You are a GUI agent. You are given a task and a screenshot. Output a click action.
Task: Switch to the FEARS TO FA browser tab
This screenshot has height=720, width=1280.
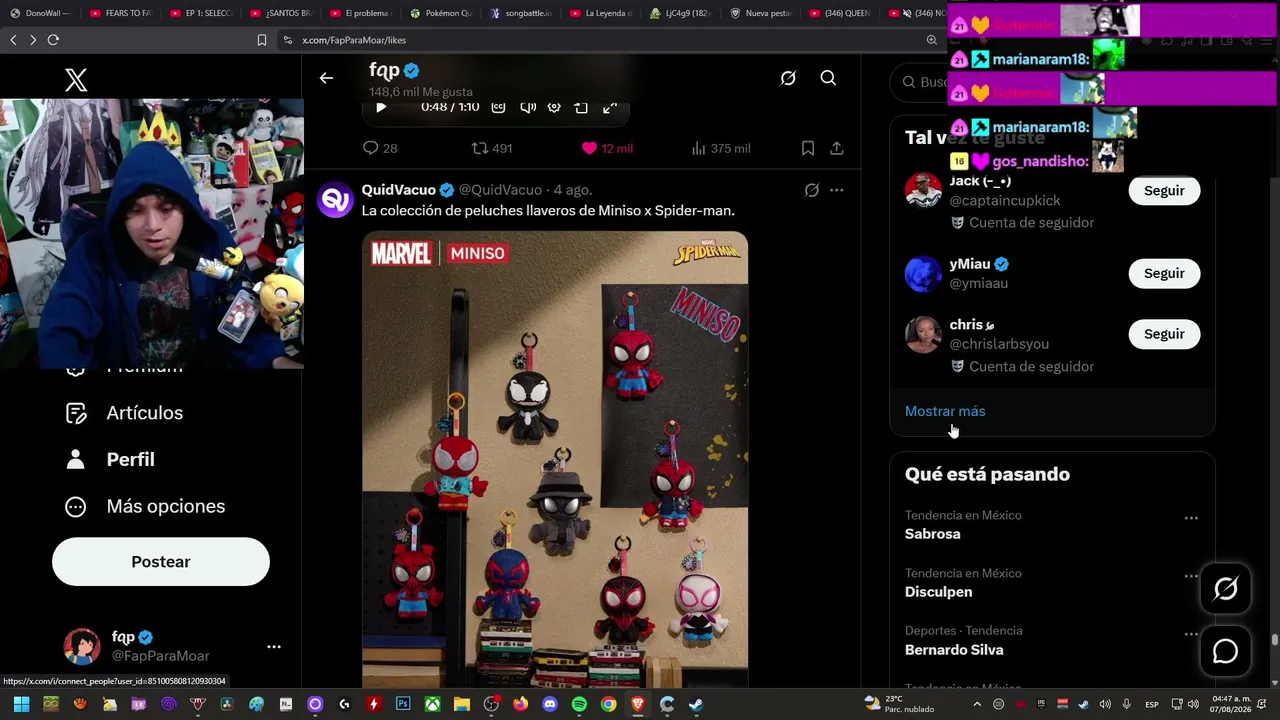click(121, 13)
